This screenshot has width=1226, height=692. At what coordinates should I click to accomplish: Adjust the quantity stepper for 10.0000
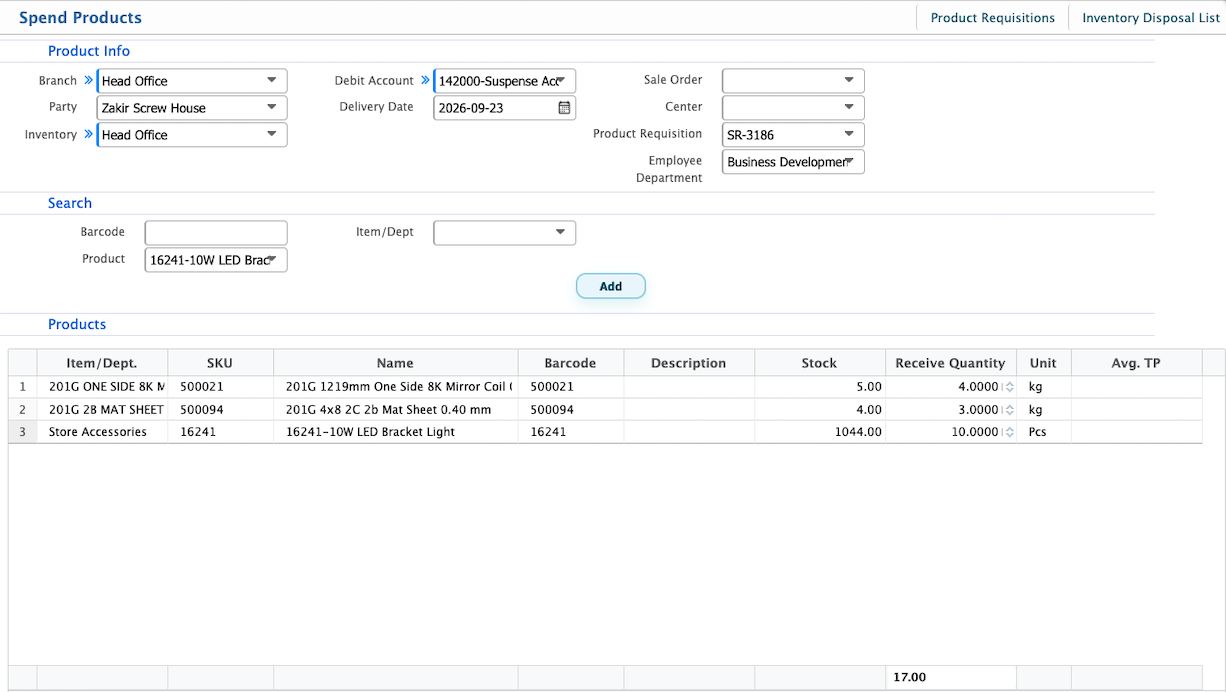point(1009,432)
